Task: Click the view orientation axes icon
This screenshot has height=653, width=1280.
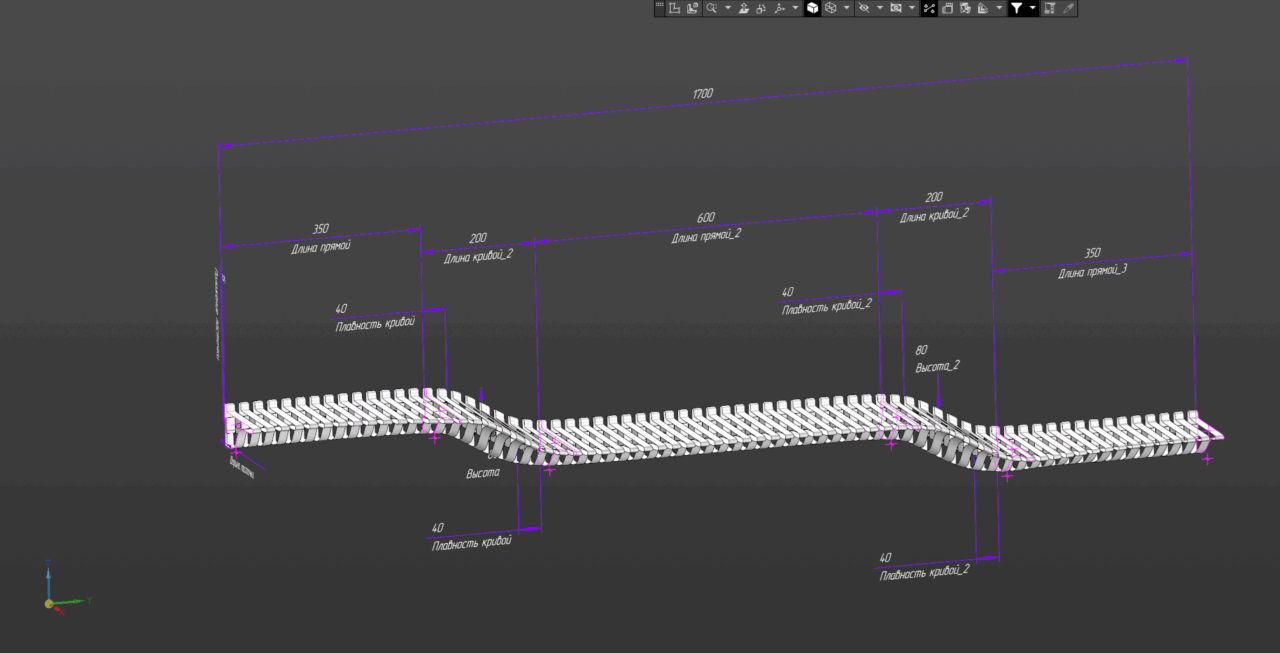Action: (x=779, y=8)
